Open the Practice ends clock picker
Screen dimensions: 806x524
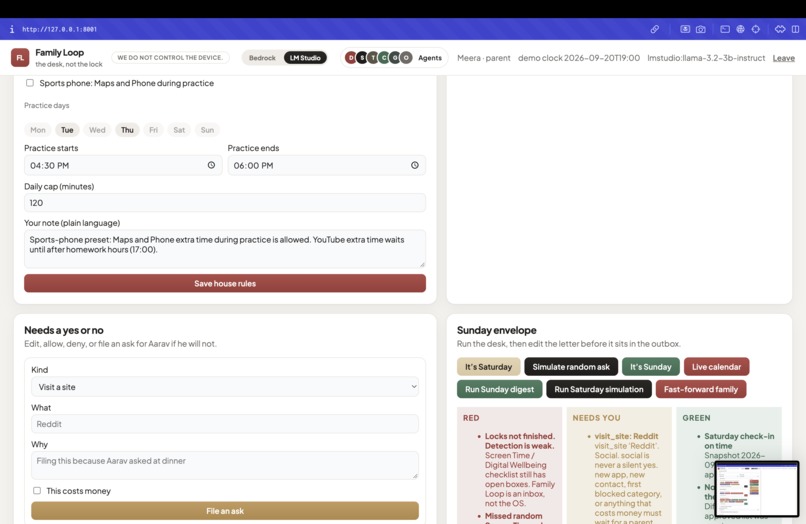pyautogui.click(x=415, y=165)
